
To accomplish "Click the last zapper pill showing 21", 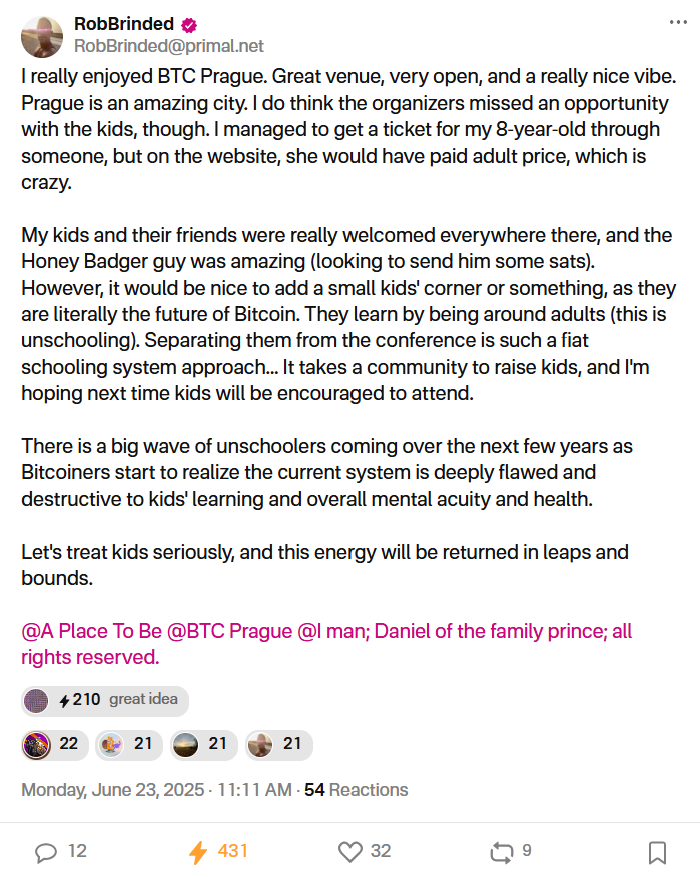I will 278,745.
